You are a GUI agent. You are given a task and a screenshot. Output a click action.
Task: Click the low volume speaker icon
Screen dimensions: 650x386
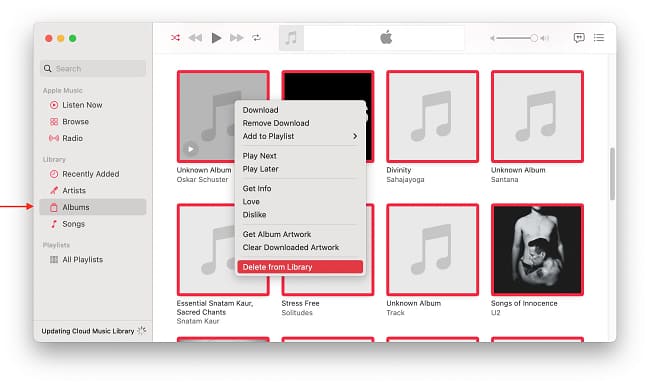[x=492, y=38]
